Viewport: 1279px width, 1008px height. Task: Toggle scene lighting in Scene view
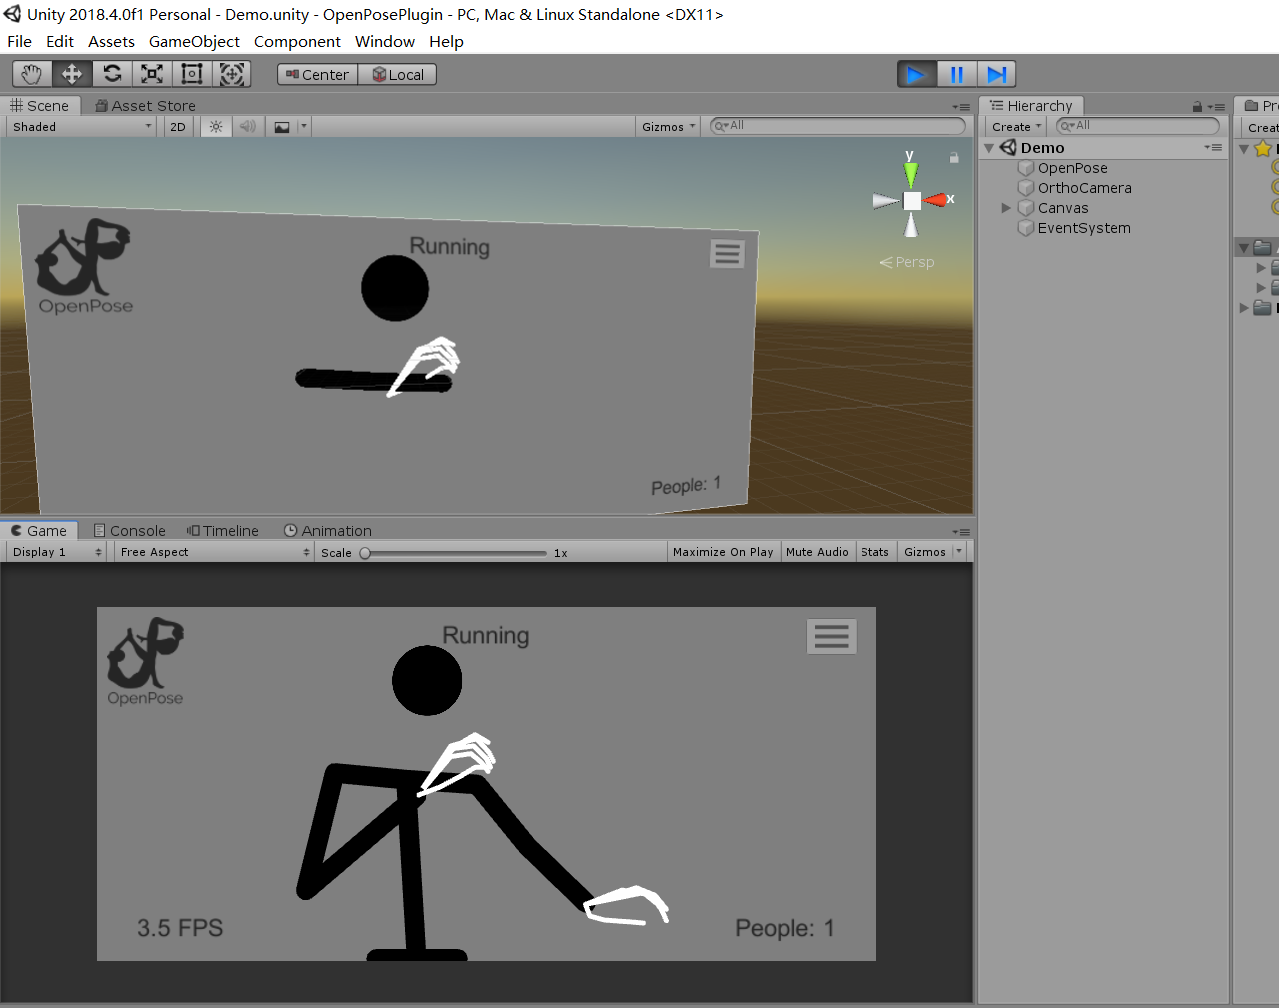(215, 126)
